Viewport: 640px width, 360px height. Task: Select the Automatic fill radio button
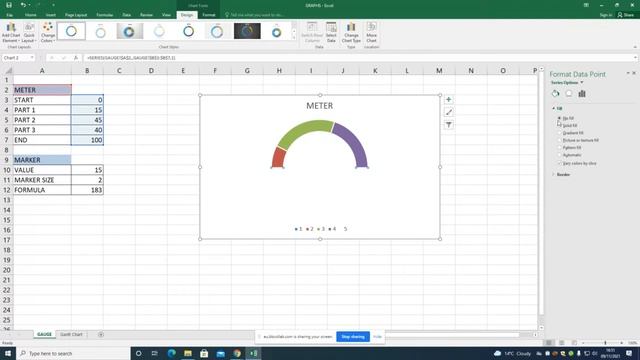click(x=559, y=155)
